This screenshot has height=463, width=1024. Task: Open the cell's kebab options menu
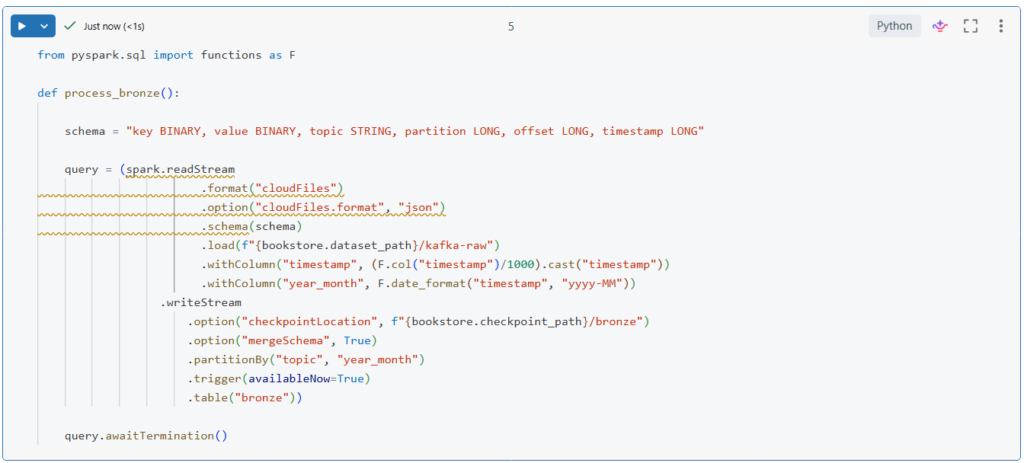click(x=1000, y=26)
